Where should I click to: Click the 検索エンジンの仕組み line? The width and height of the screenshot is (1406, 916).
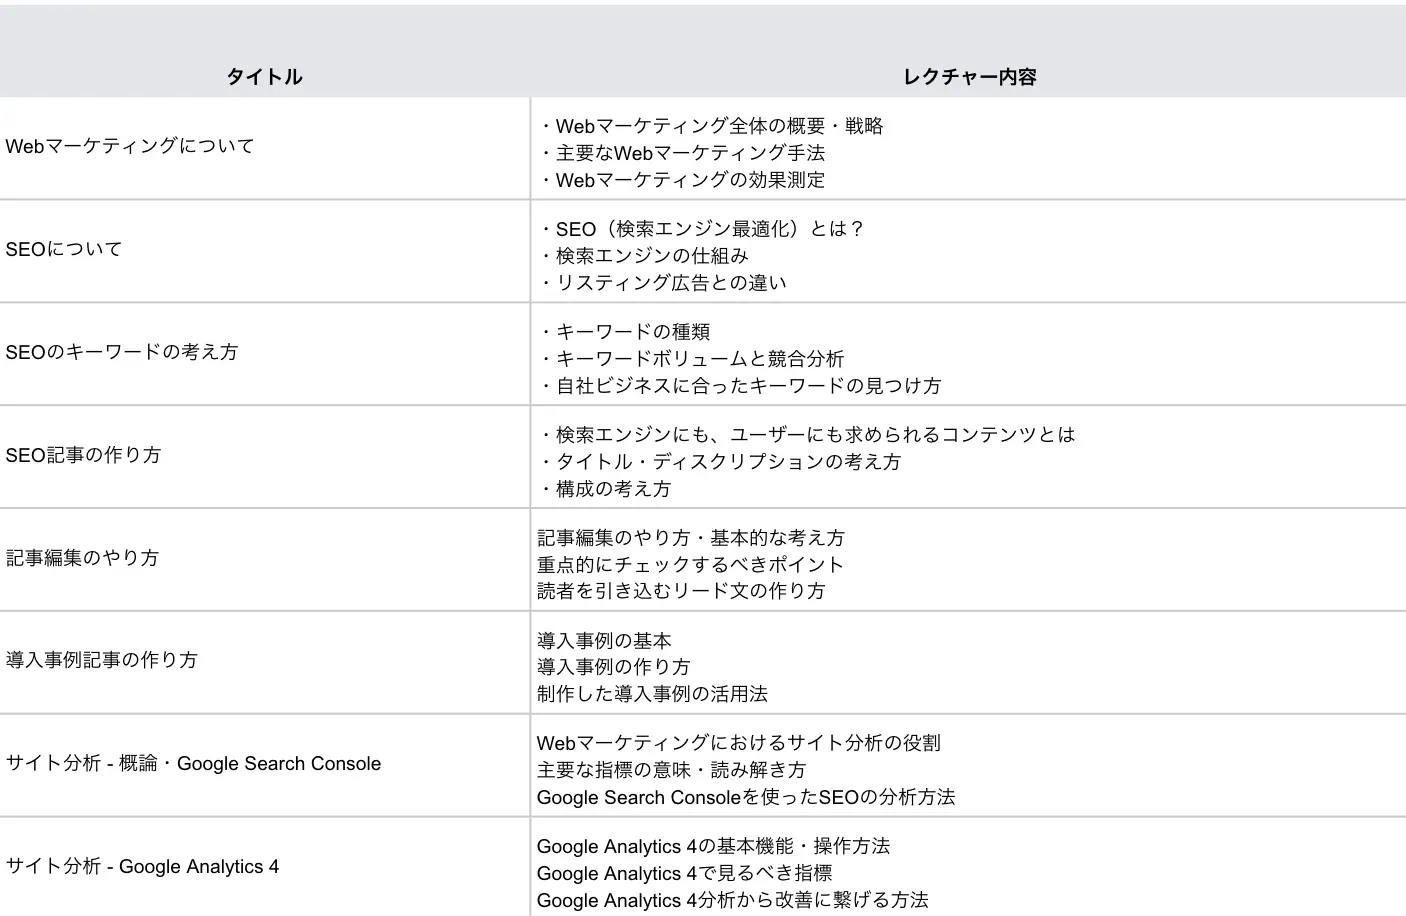click(x=643, y=256)
